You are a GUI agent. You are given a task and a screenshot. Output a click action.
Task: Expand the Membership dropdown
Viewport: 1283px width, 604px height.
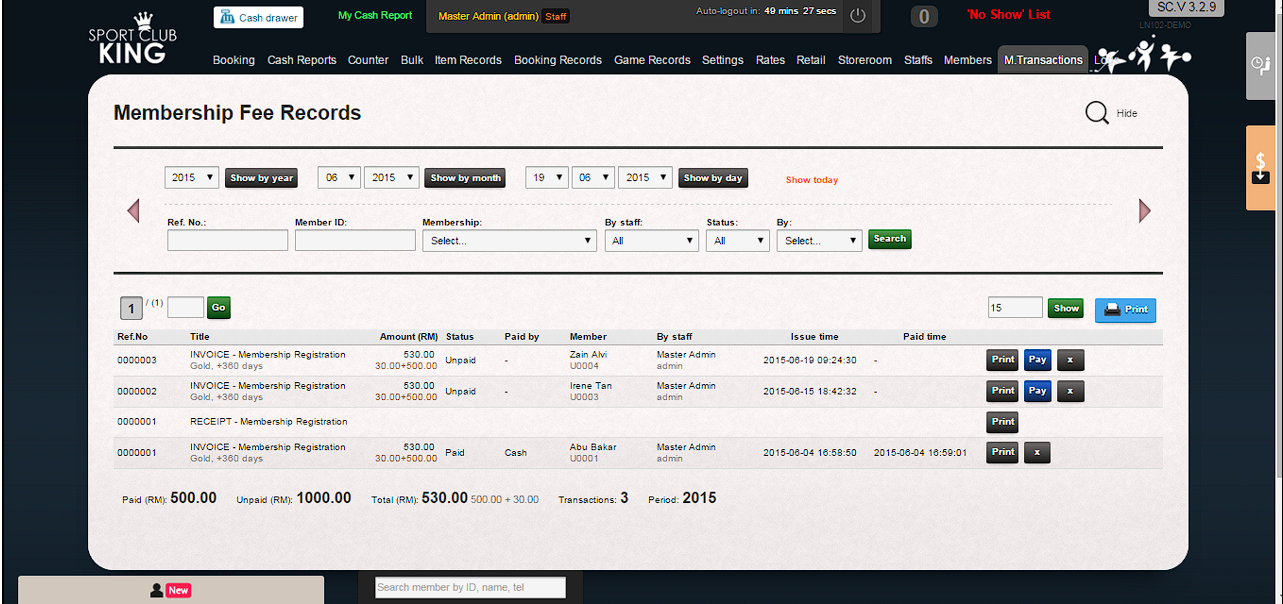pos(509,241)
